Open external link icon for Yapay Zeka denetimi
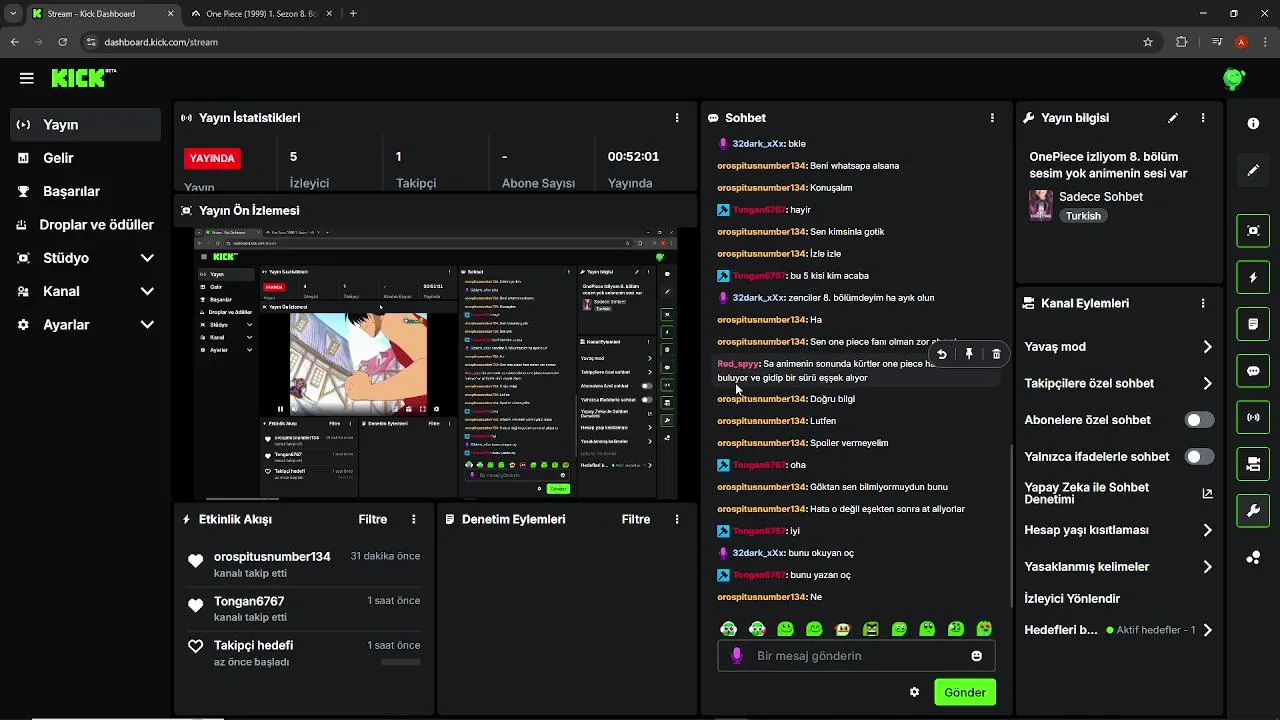 pos(1207,493)
